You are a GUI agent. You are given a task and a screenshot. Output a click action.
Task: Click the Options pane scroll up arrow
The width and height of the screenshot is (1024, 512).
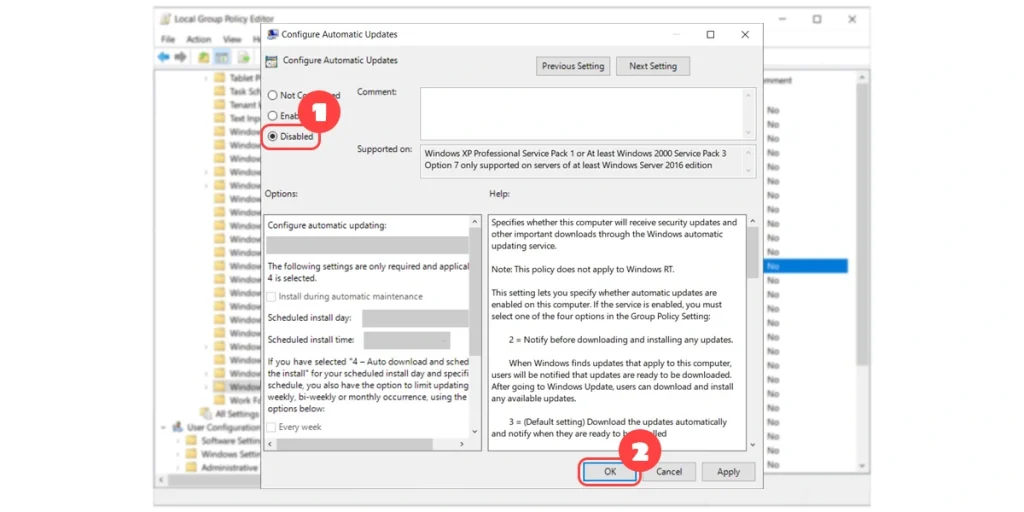tap(475, 222)
